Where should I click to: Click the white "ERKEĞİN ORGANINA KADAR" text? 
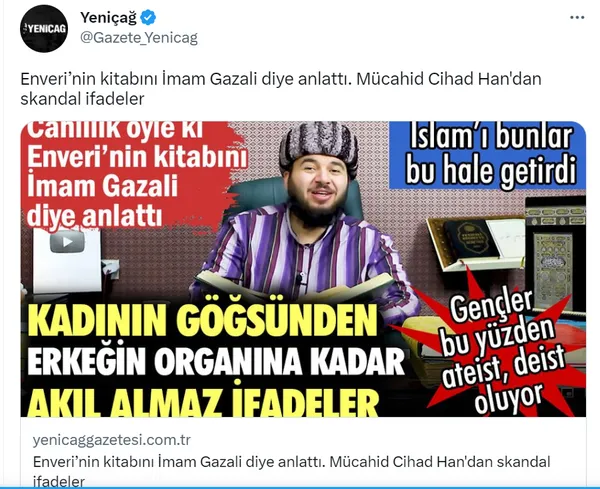pos(216,361)
